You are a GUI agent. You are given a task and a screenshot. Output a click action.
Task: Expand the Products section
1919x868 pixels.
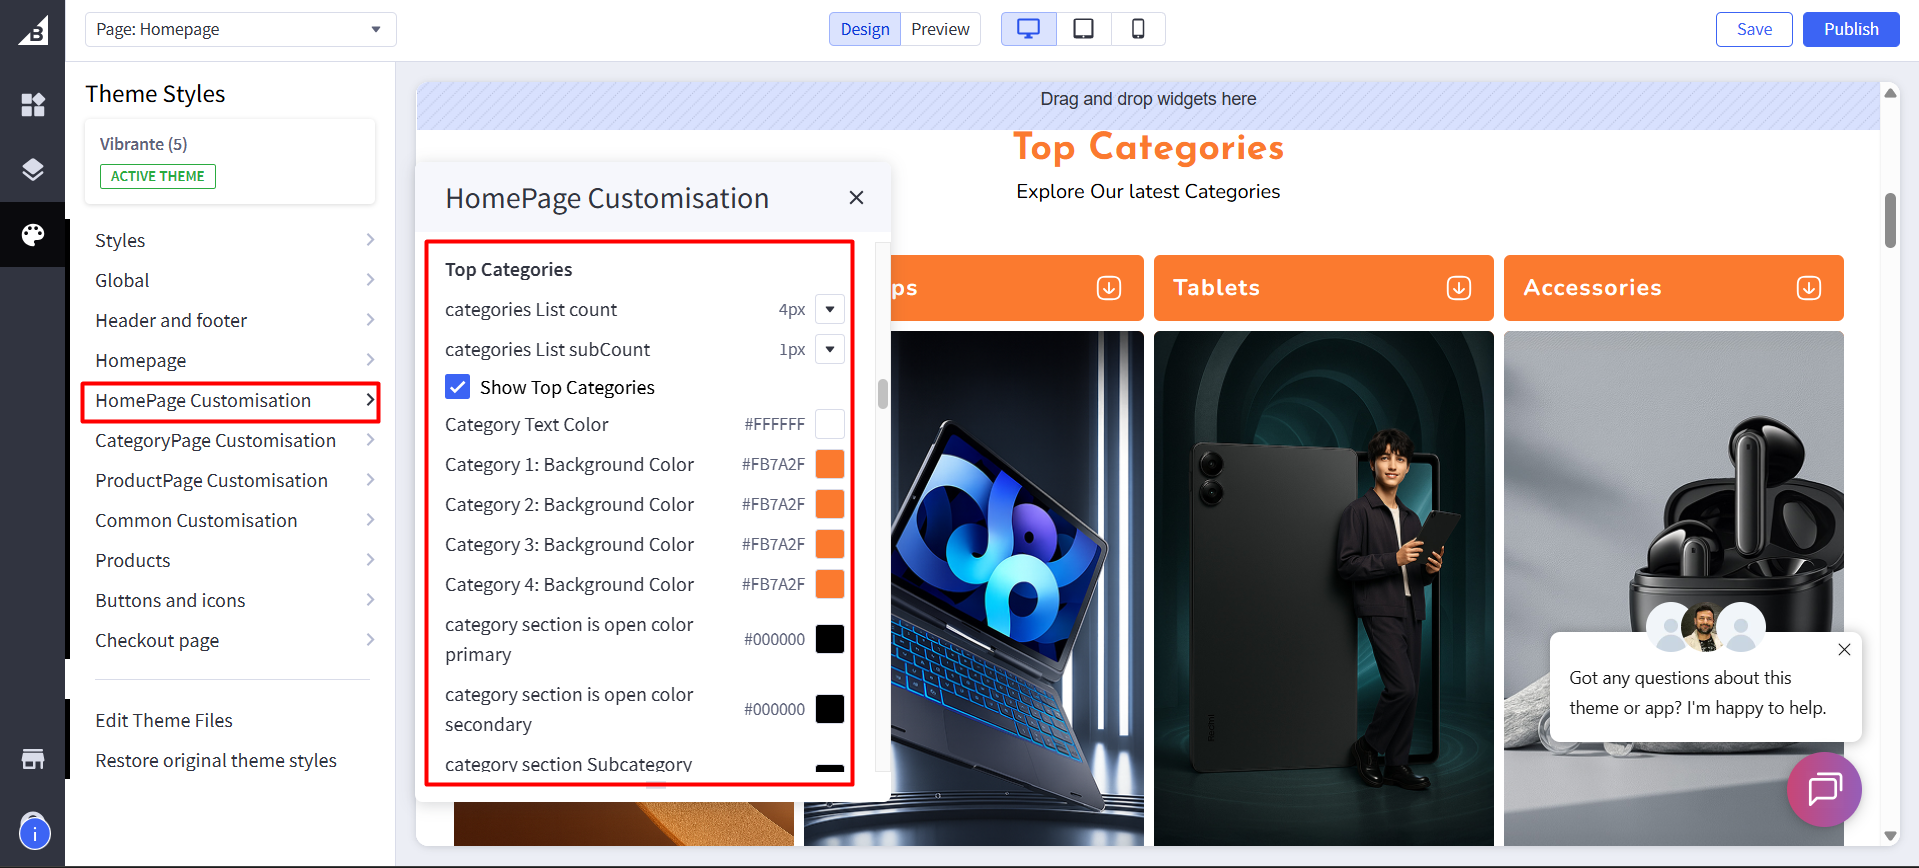coord(235,560)
